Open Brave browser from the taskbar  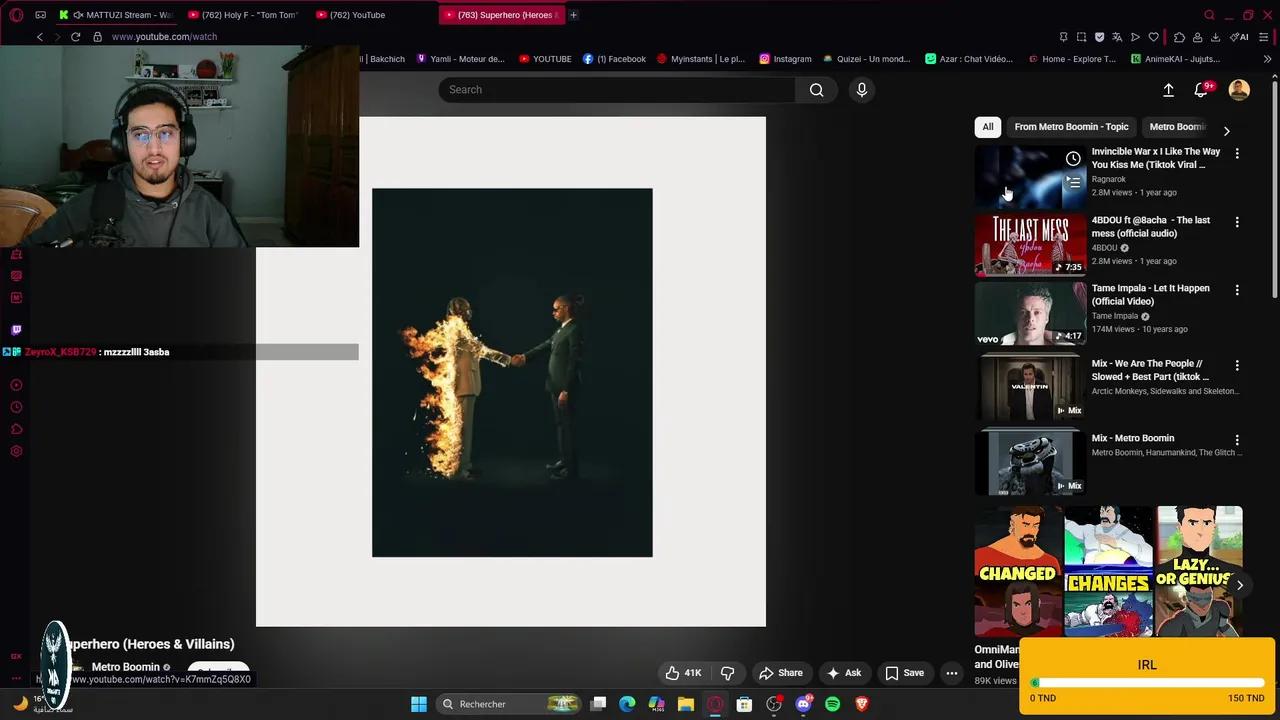click(x=862, y=704)
